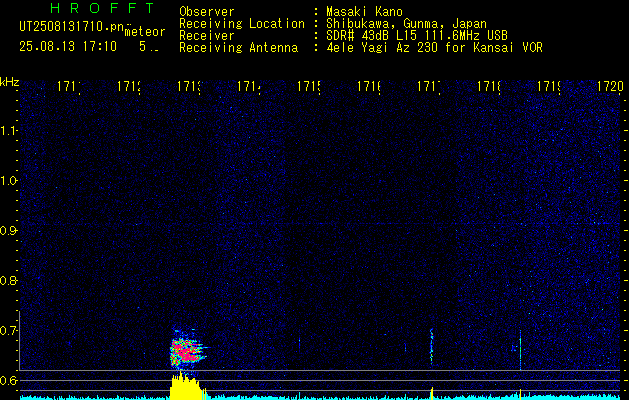Click the 1.0 kHz frequency axis label
The image size is (629, 400).
(x=8, y=181)
